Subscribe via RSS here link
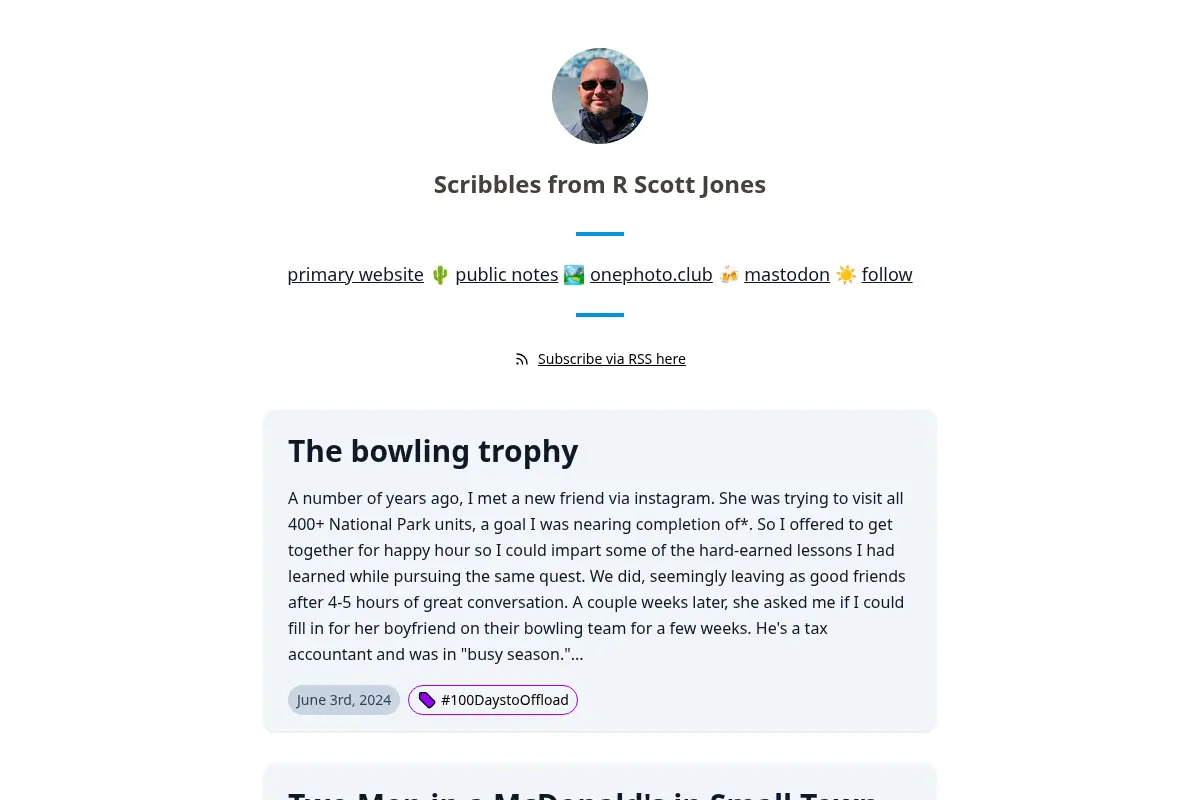The height and width of the screenshot is (800, 1200). click(x=612, y=359)
